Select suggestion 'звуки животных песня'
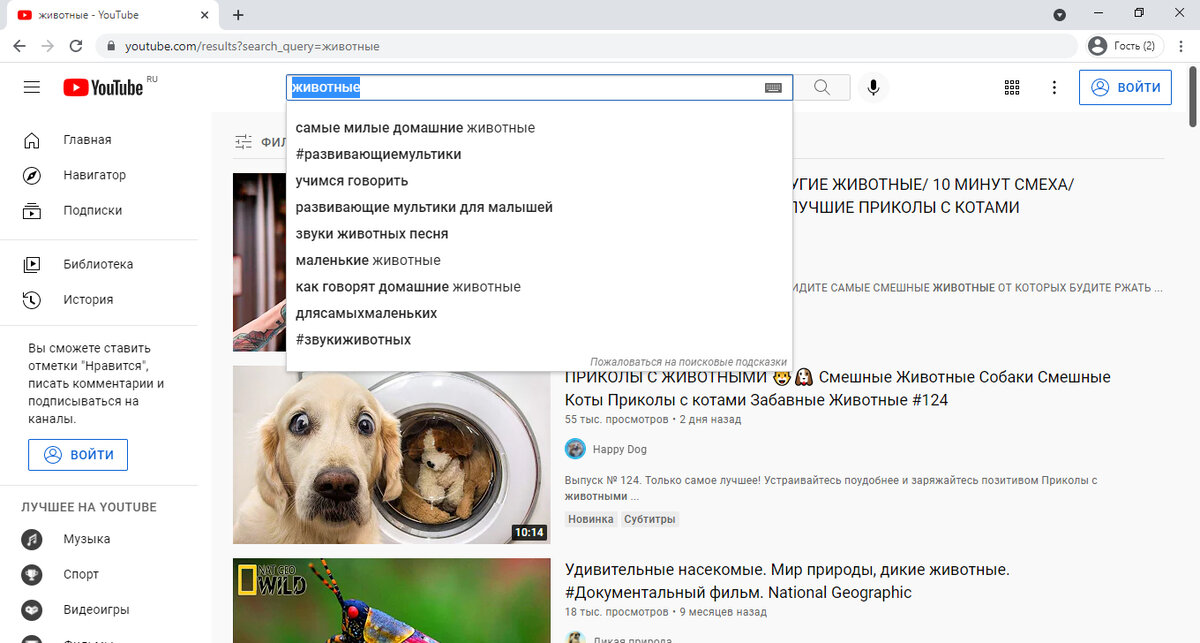The image size is (1200, 643). [x=371, y=233]
